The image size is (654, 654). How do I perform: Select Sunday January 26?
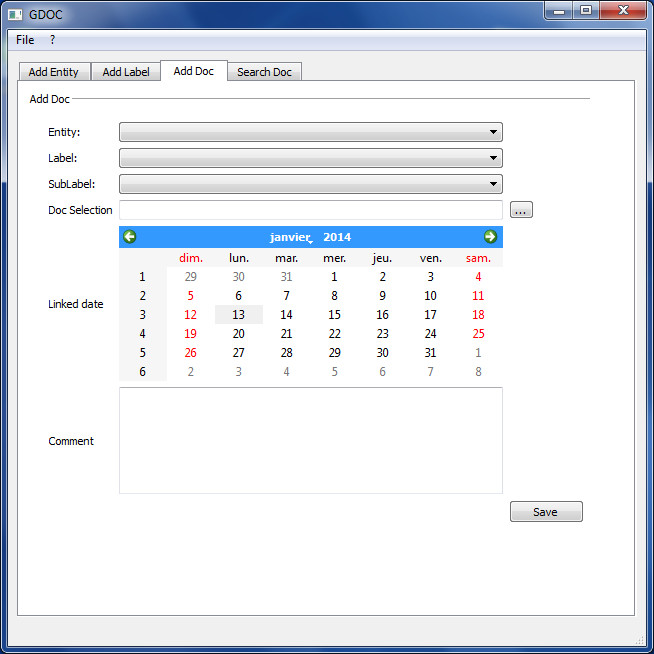[x=191, y=353]
